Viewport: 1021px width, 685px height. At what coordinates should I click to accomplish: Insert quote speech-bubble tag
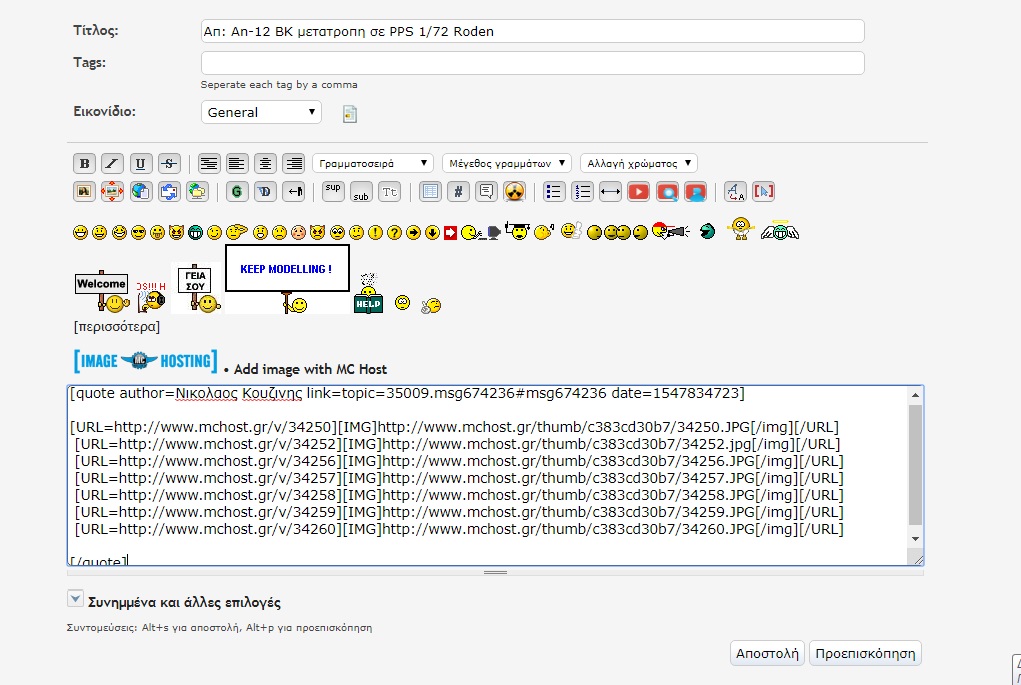point(486,191)
